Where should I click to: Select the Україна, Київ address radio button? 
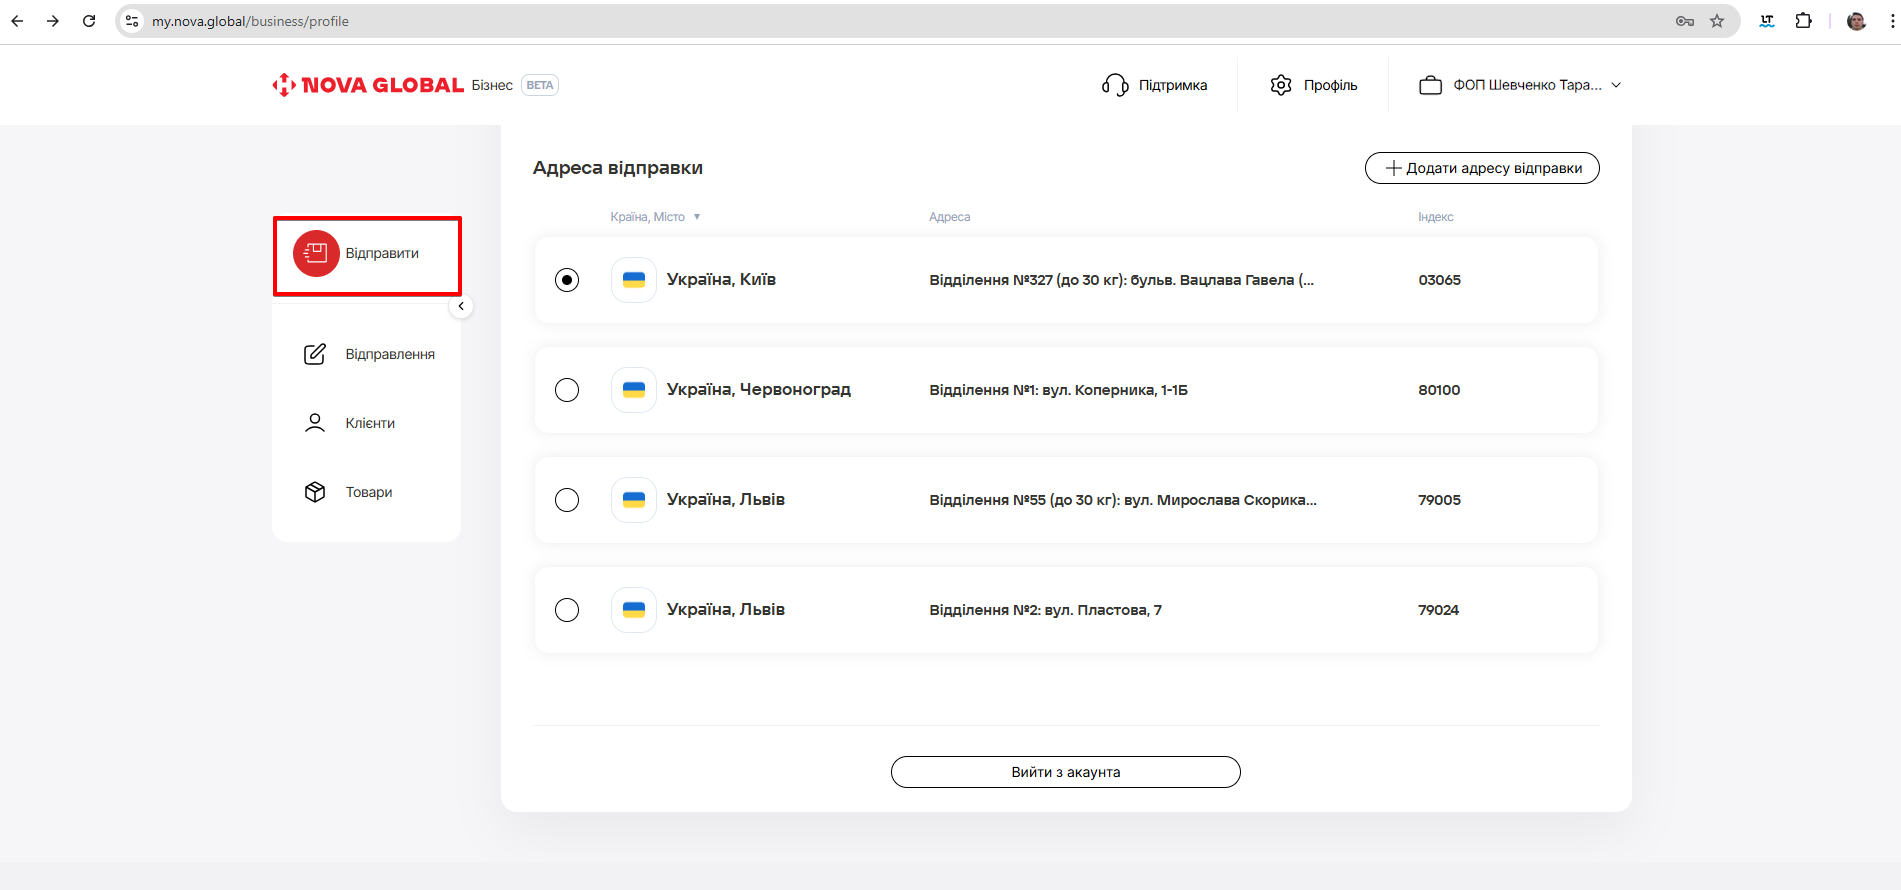click(x=567, y=280)
